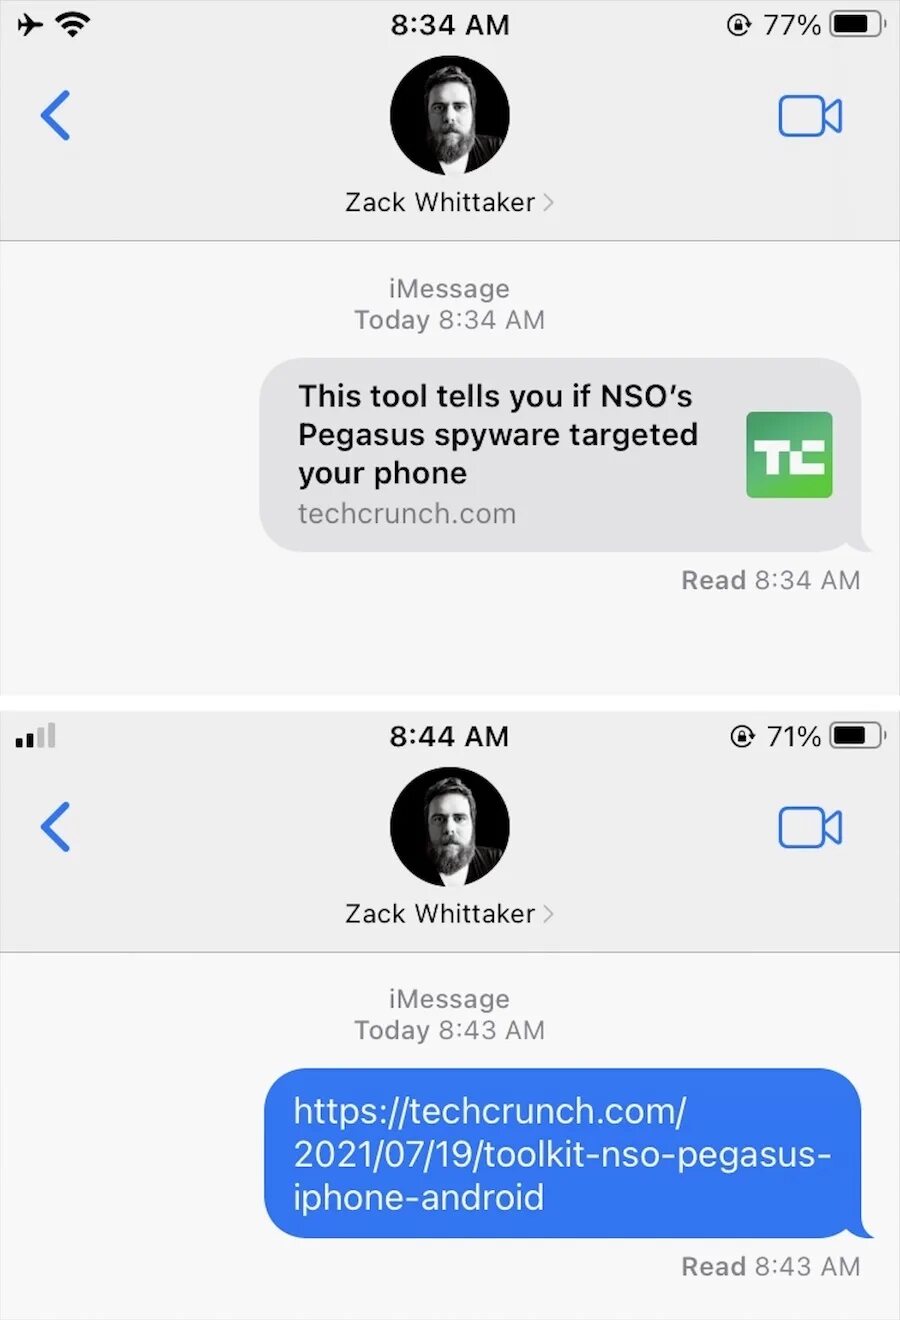
Task: Start a FaceTime video call in top screenshot
Action: [810, 116]
